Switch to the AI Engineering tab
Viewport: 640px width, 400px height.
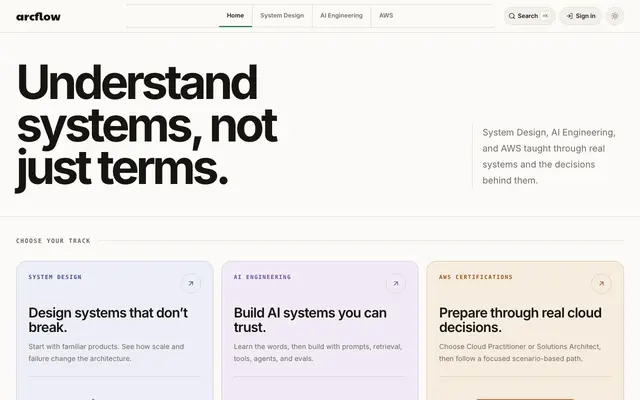(341, 16)
